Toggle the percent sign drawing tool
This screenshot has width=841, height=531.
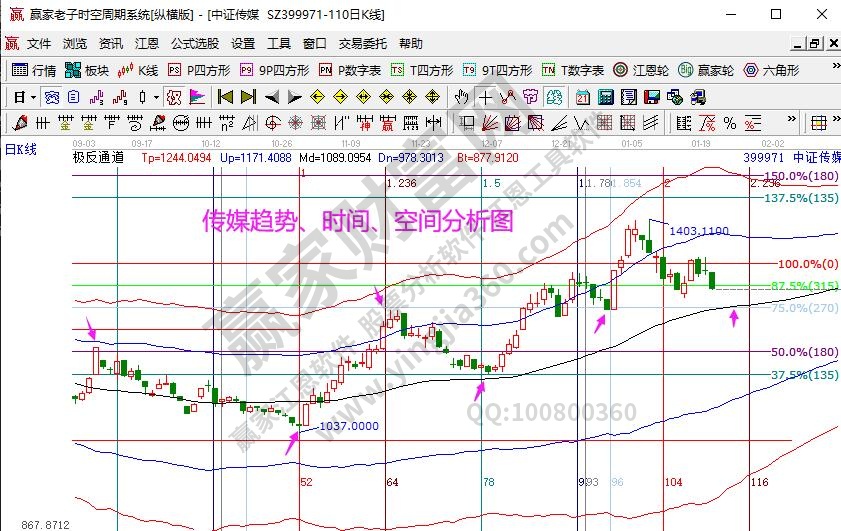[730, 123]
